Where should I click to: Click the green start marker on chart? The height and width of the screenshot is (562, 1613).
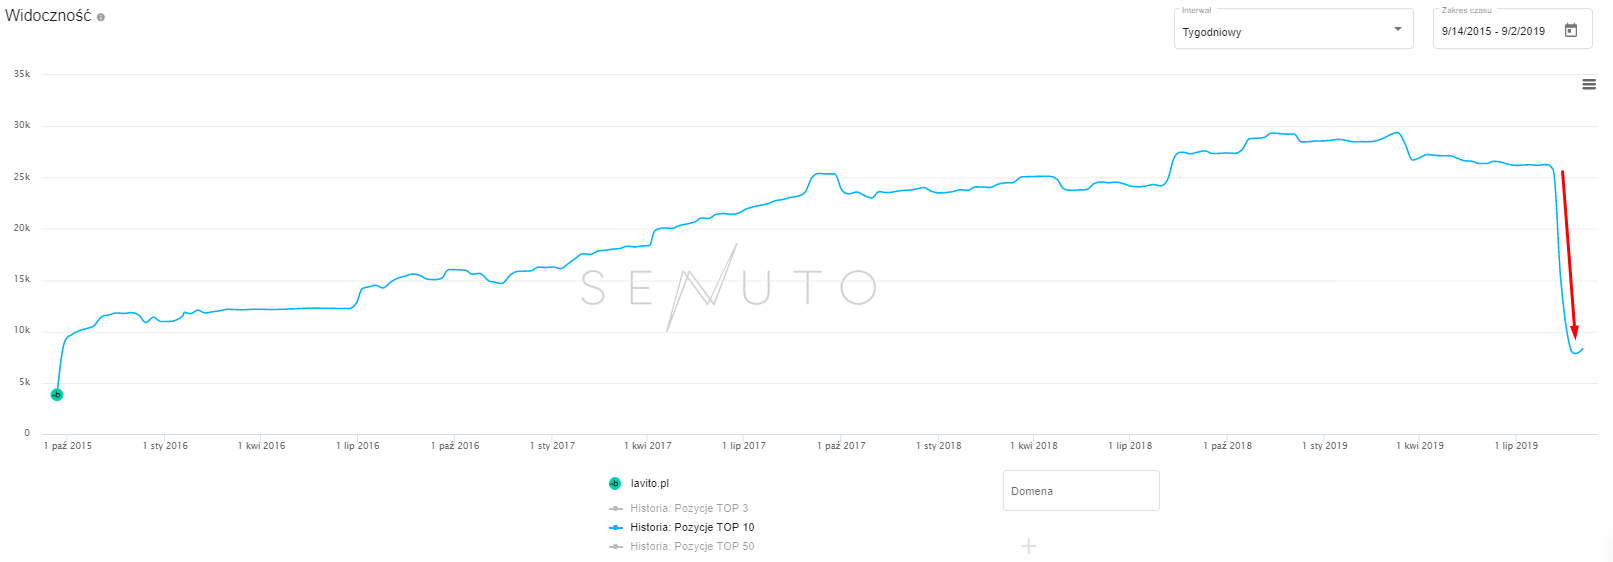[x=57, y=395]
